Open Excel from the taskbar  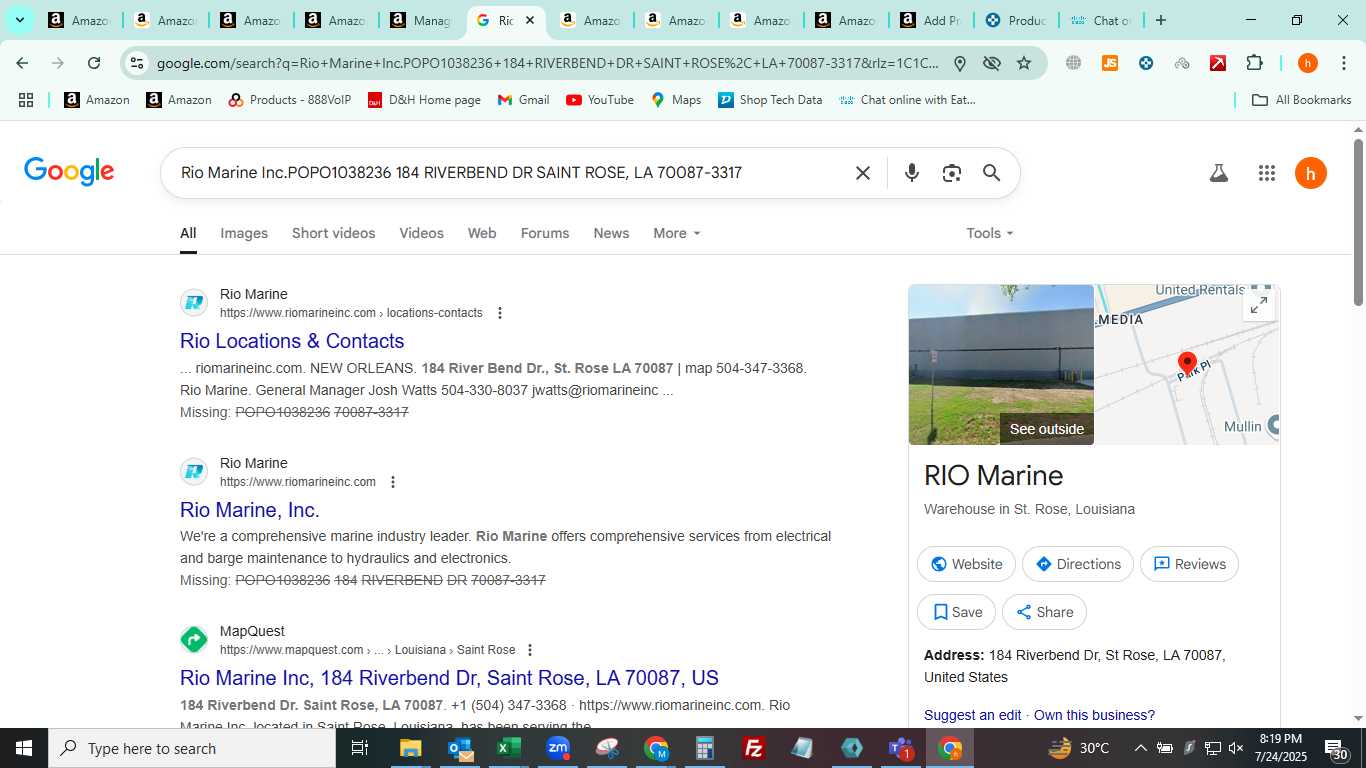point(509,748)
